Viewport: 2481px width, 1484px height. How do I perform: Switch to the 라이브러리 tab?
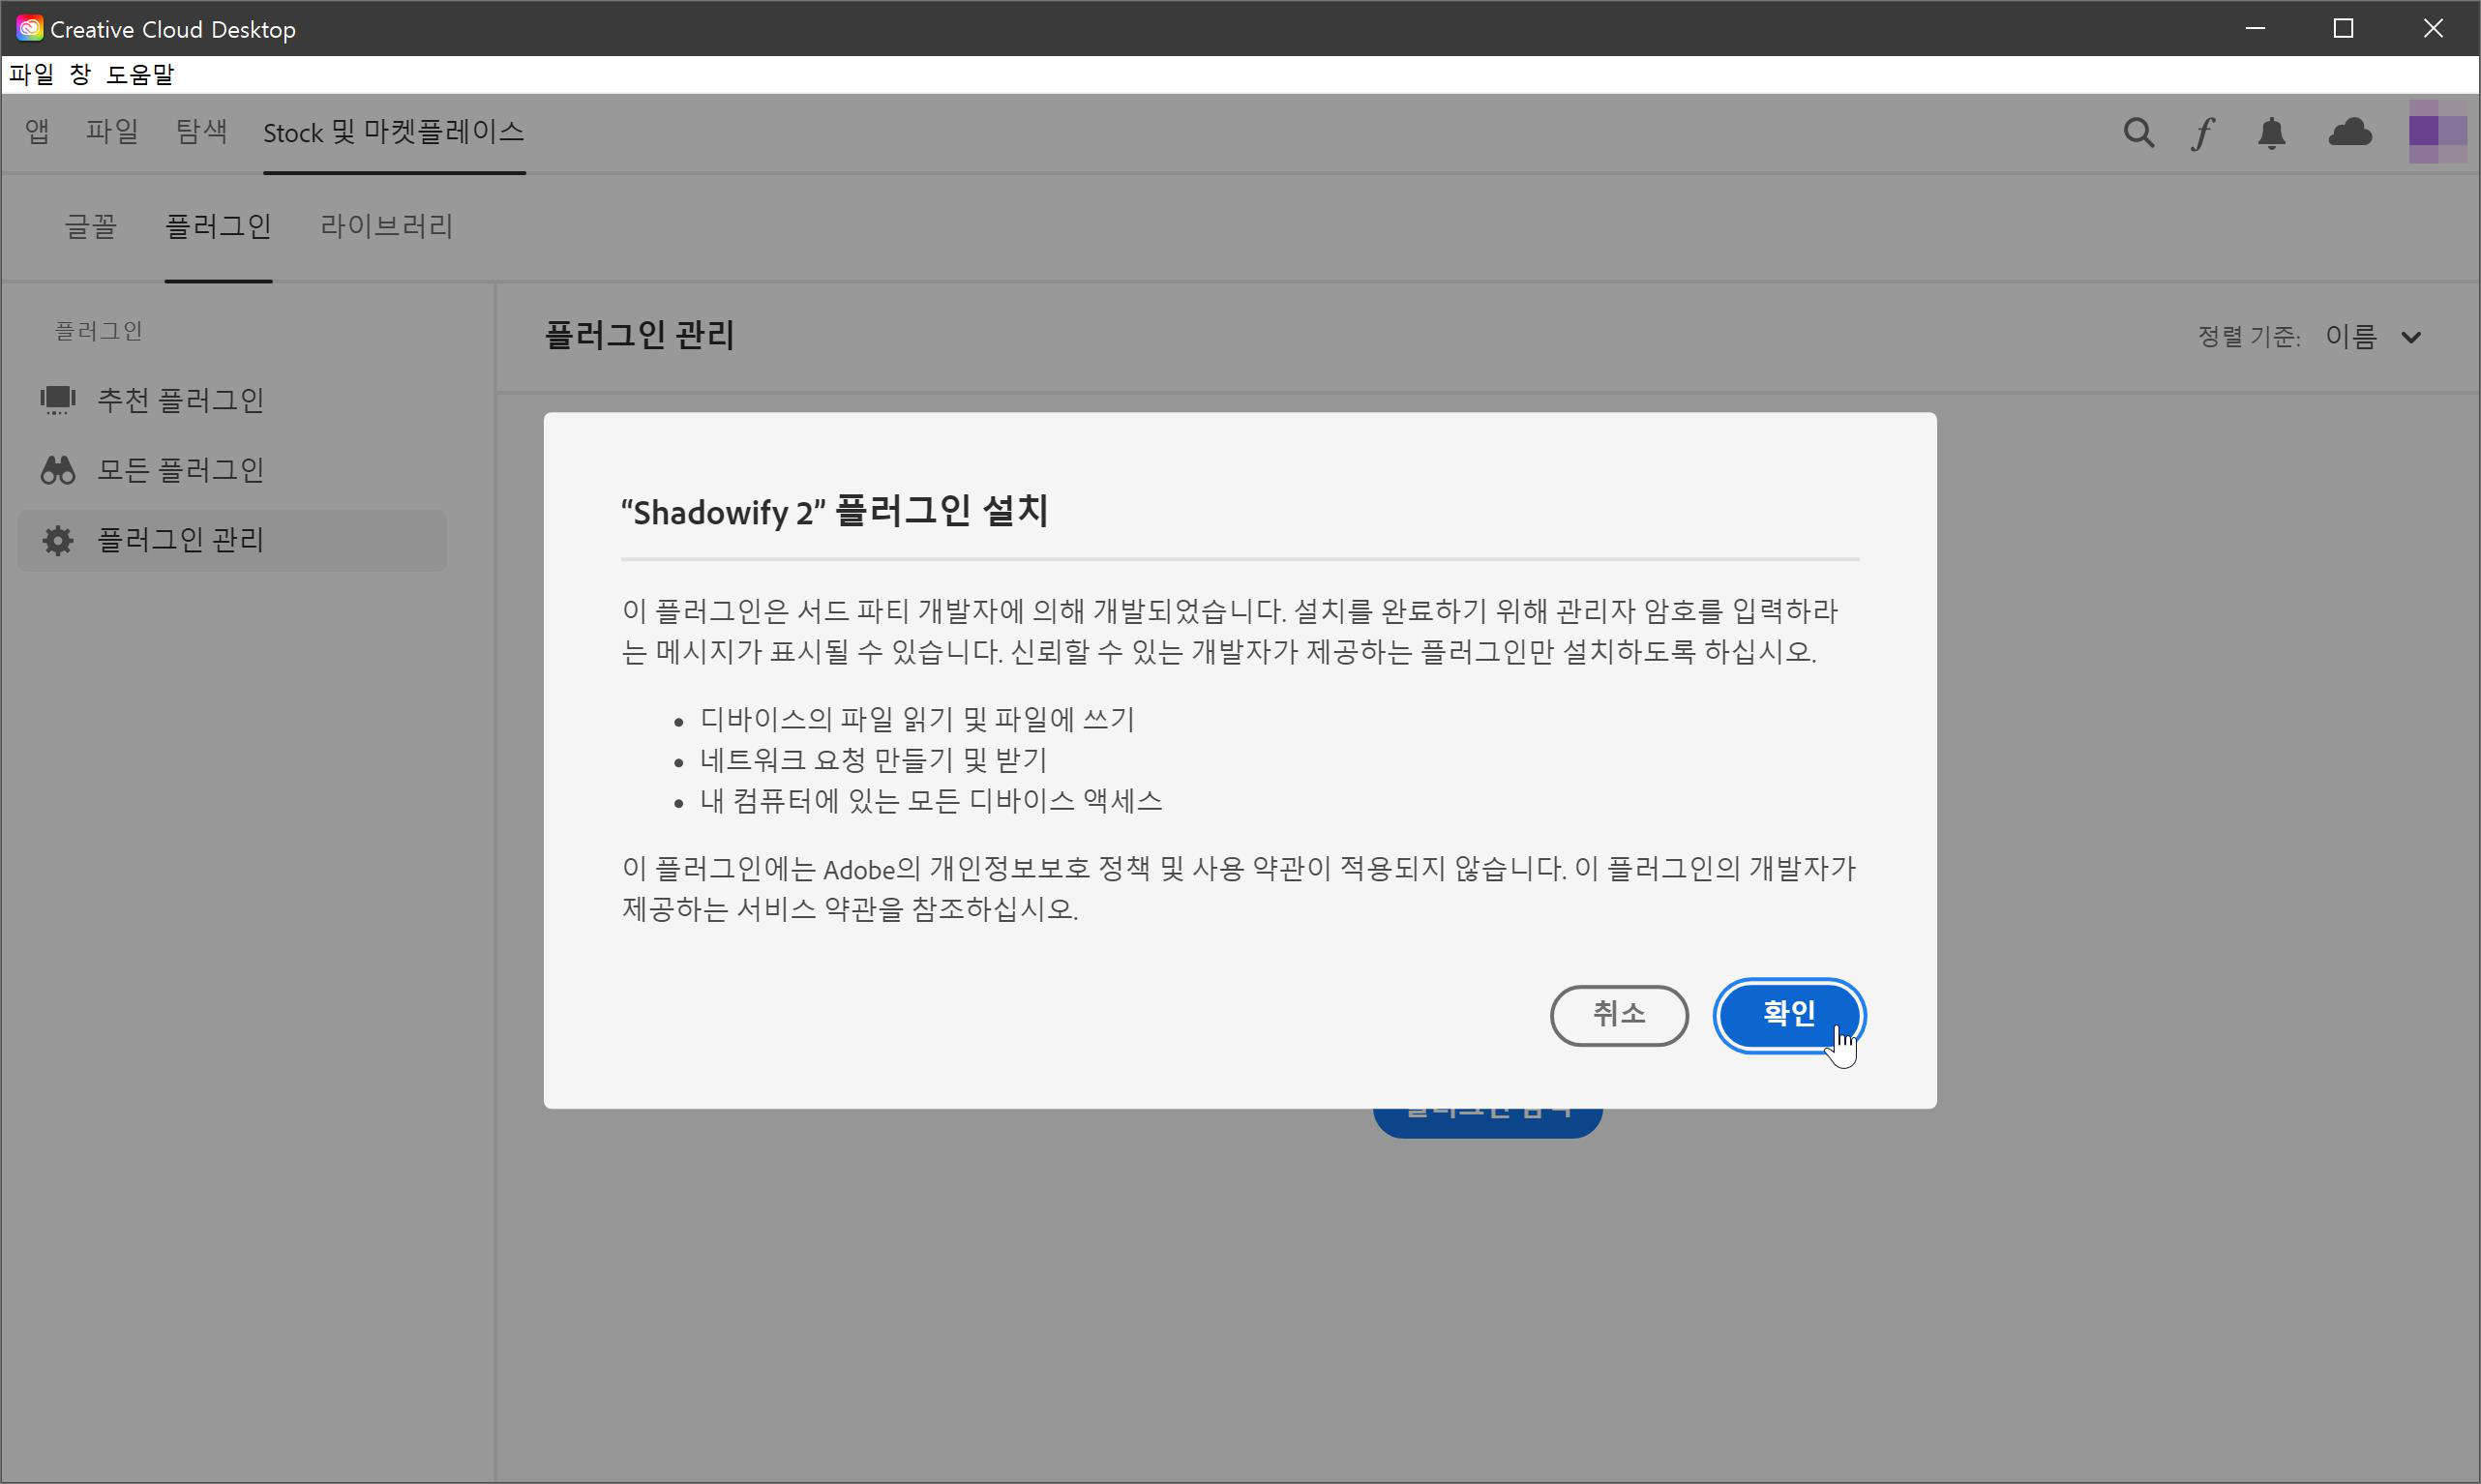(x=386, y=227)
